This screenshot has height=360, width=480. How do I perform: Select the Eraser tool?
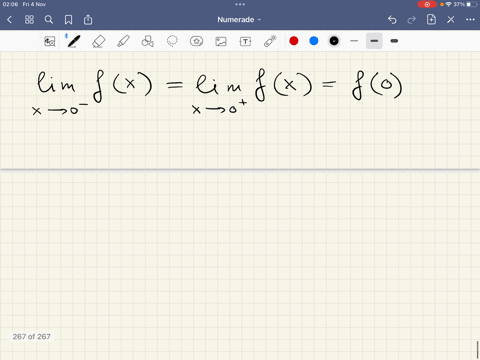click(99, 41)
